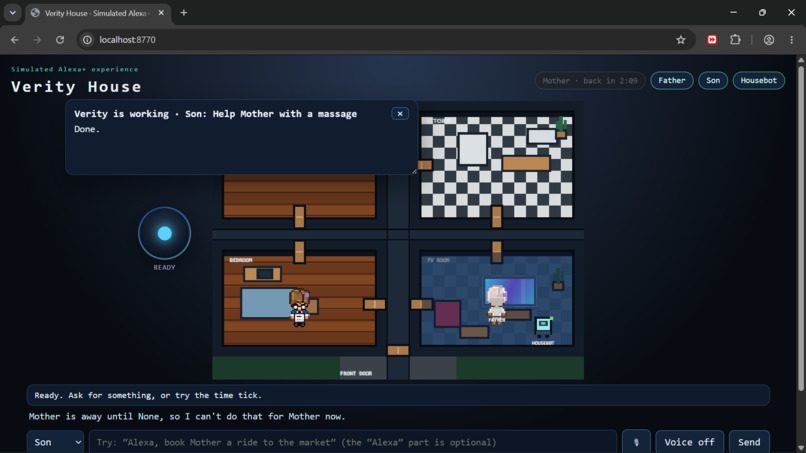The image size is (806, 453).
Task: Click the Verity House title heading
Action: (76, 86)
